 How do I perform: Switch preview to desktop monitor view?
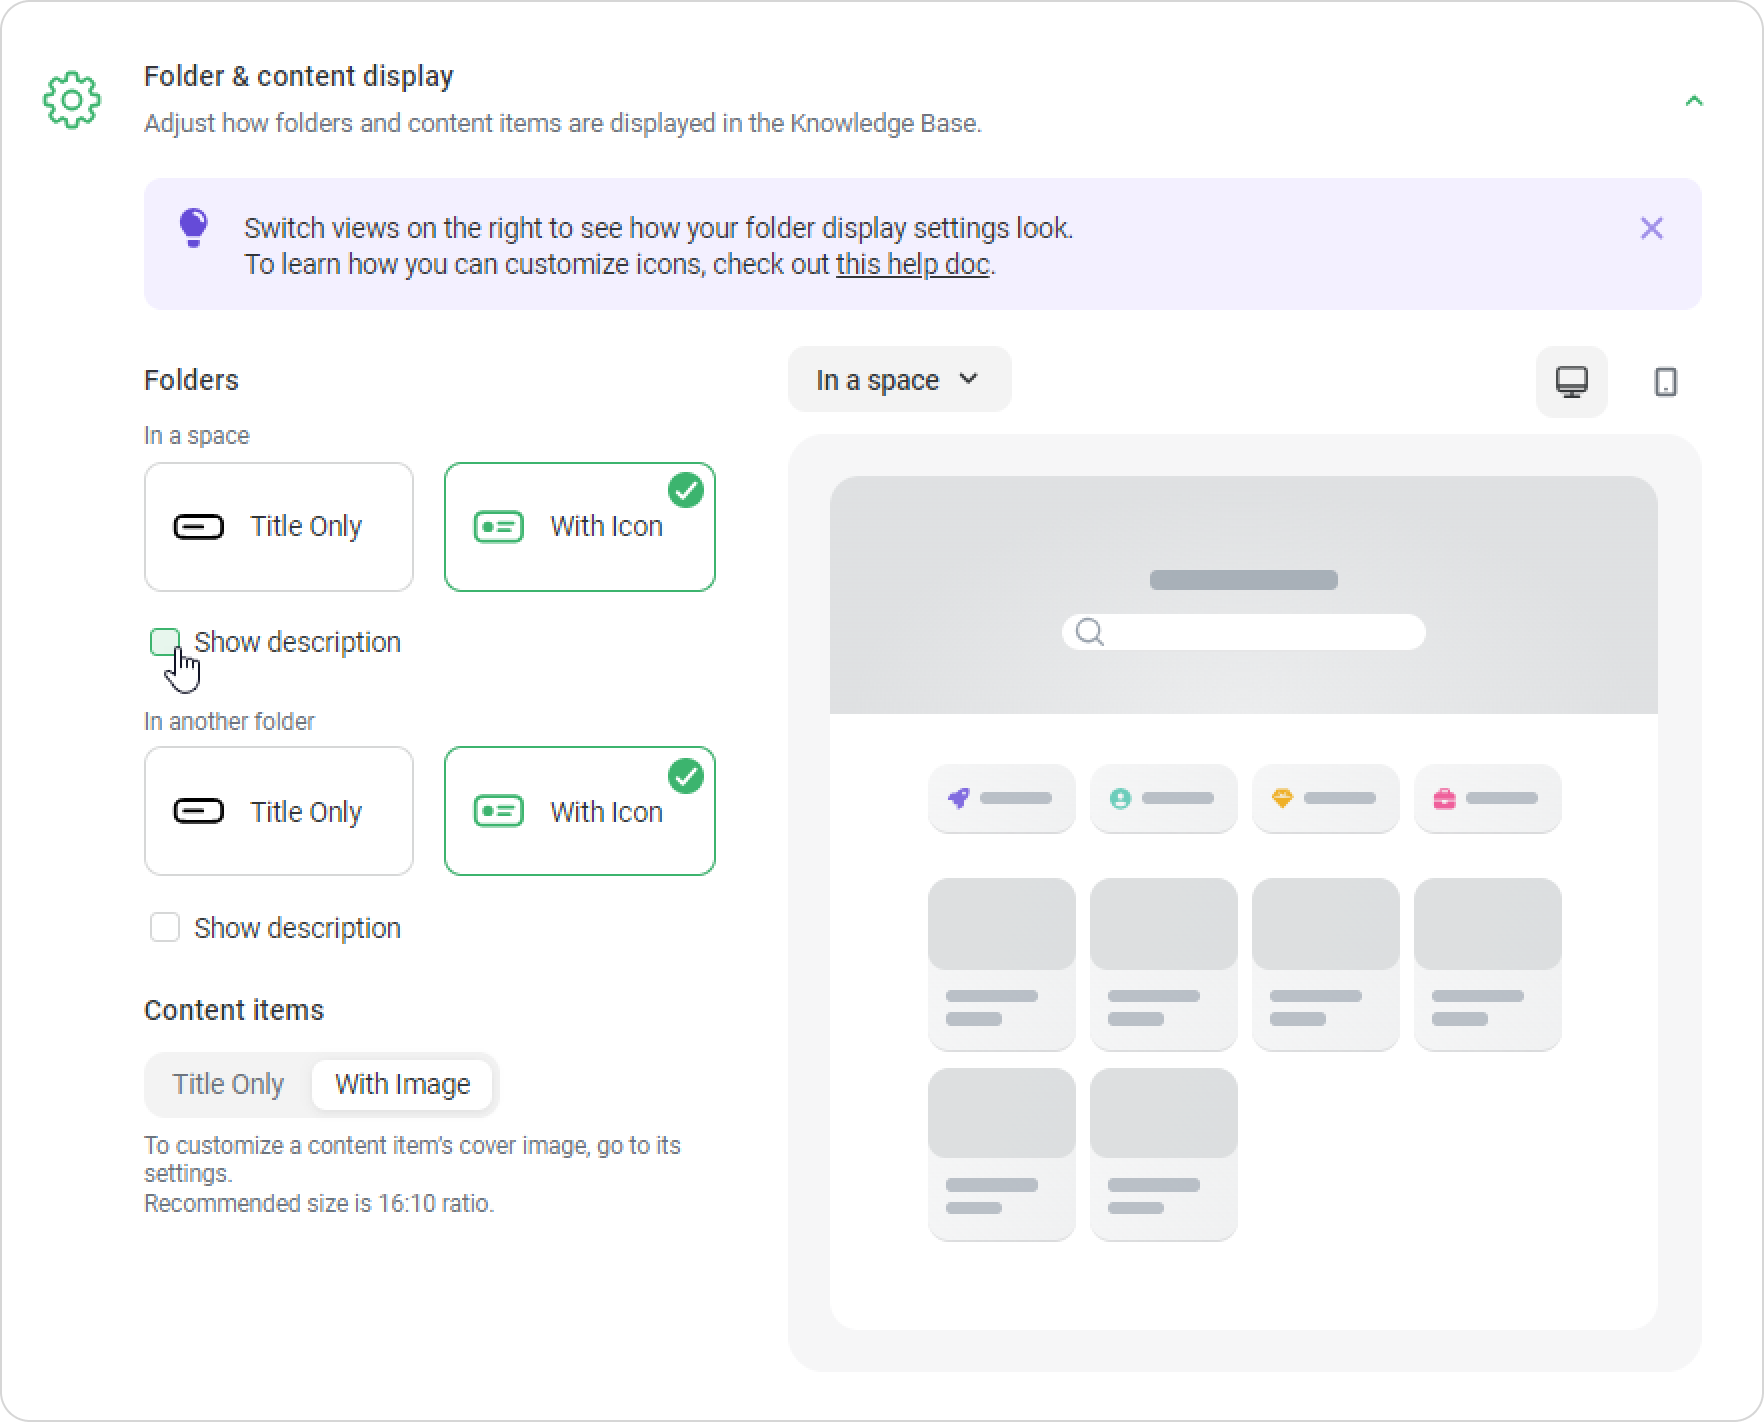pyautogui.click(x=1571, y=382)
